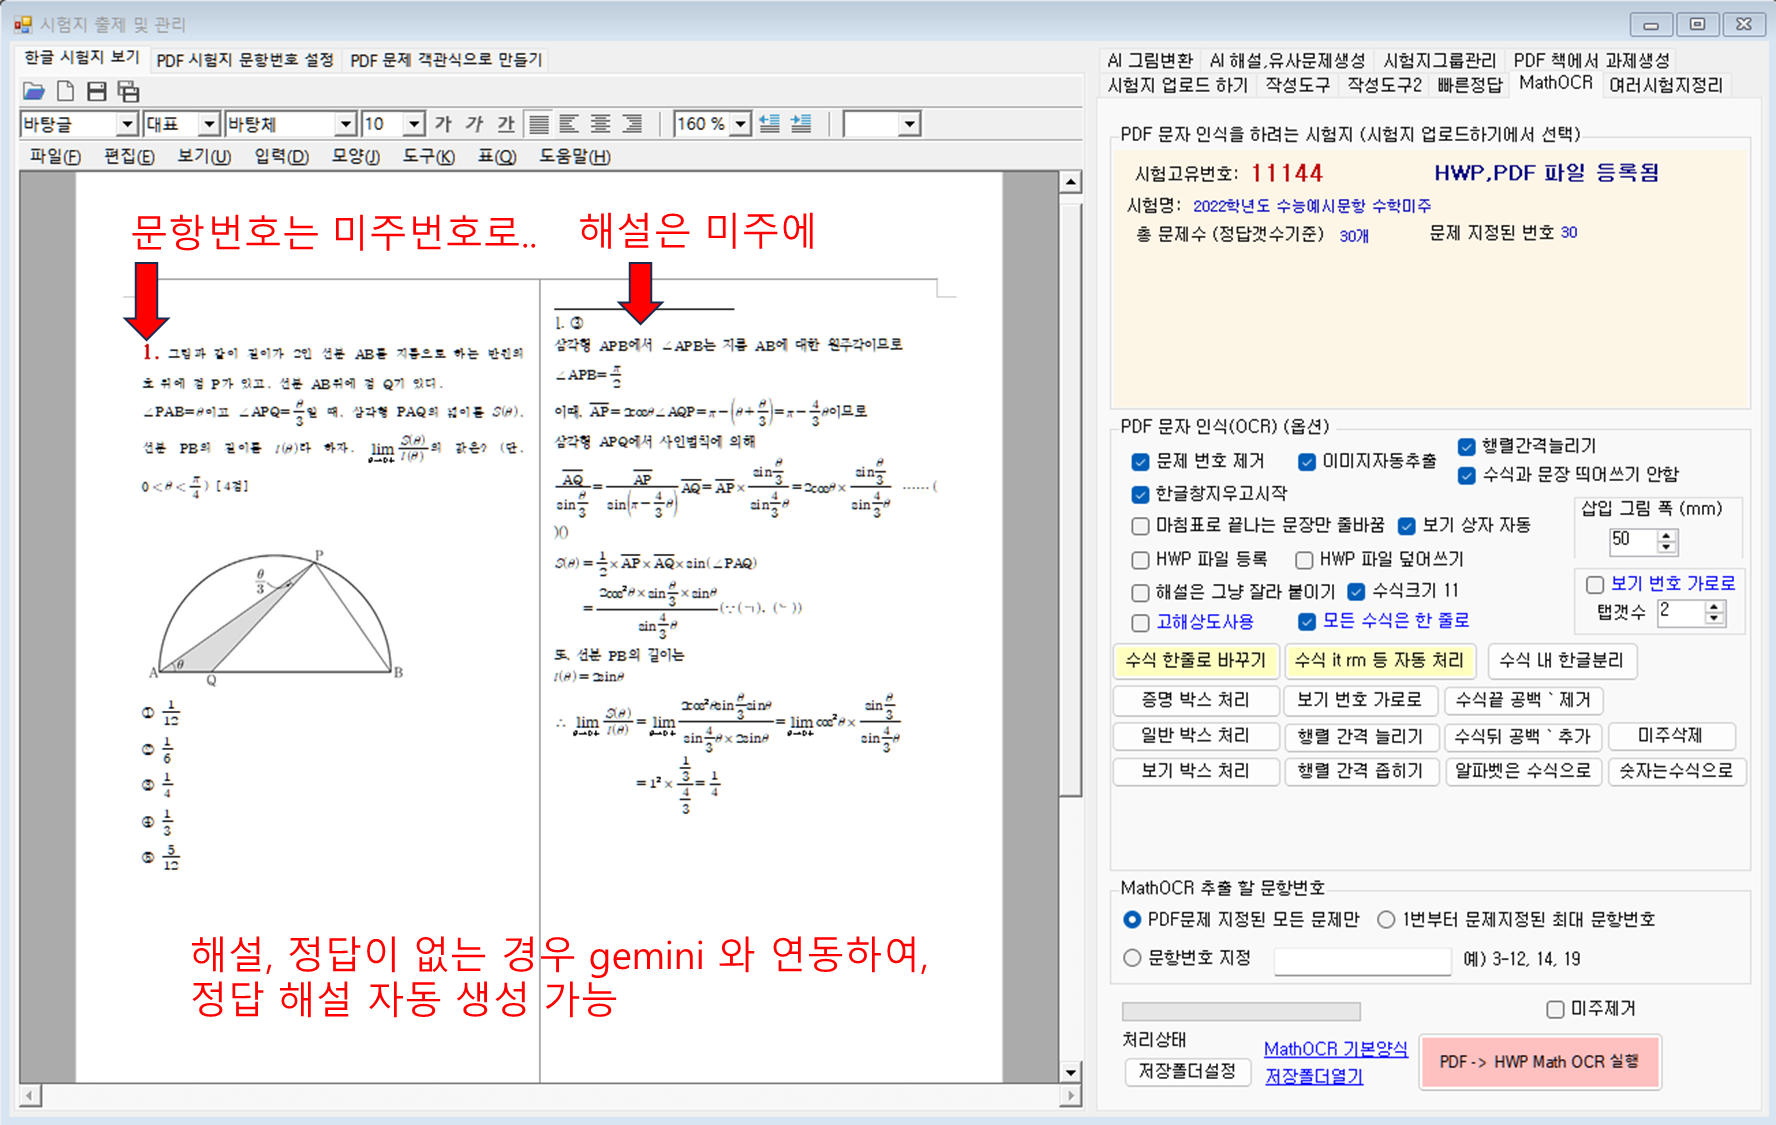Open the 입력(D) menu
The image size is (1776, 1125).
click(x=281, y=156)
